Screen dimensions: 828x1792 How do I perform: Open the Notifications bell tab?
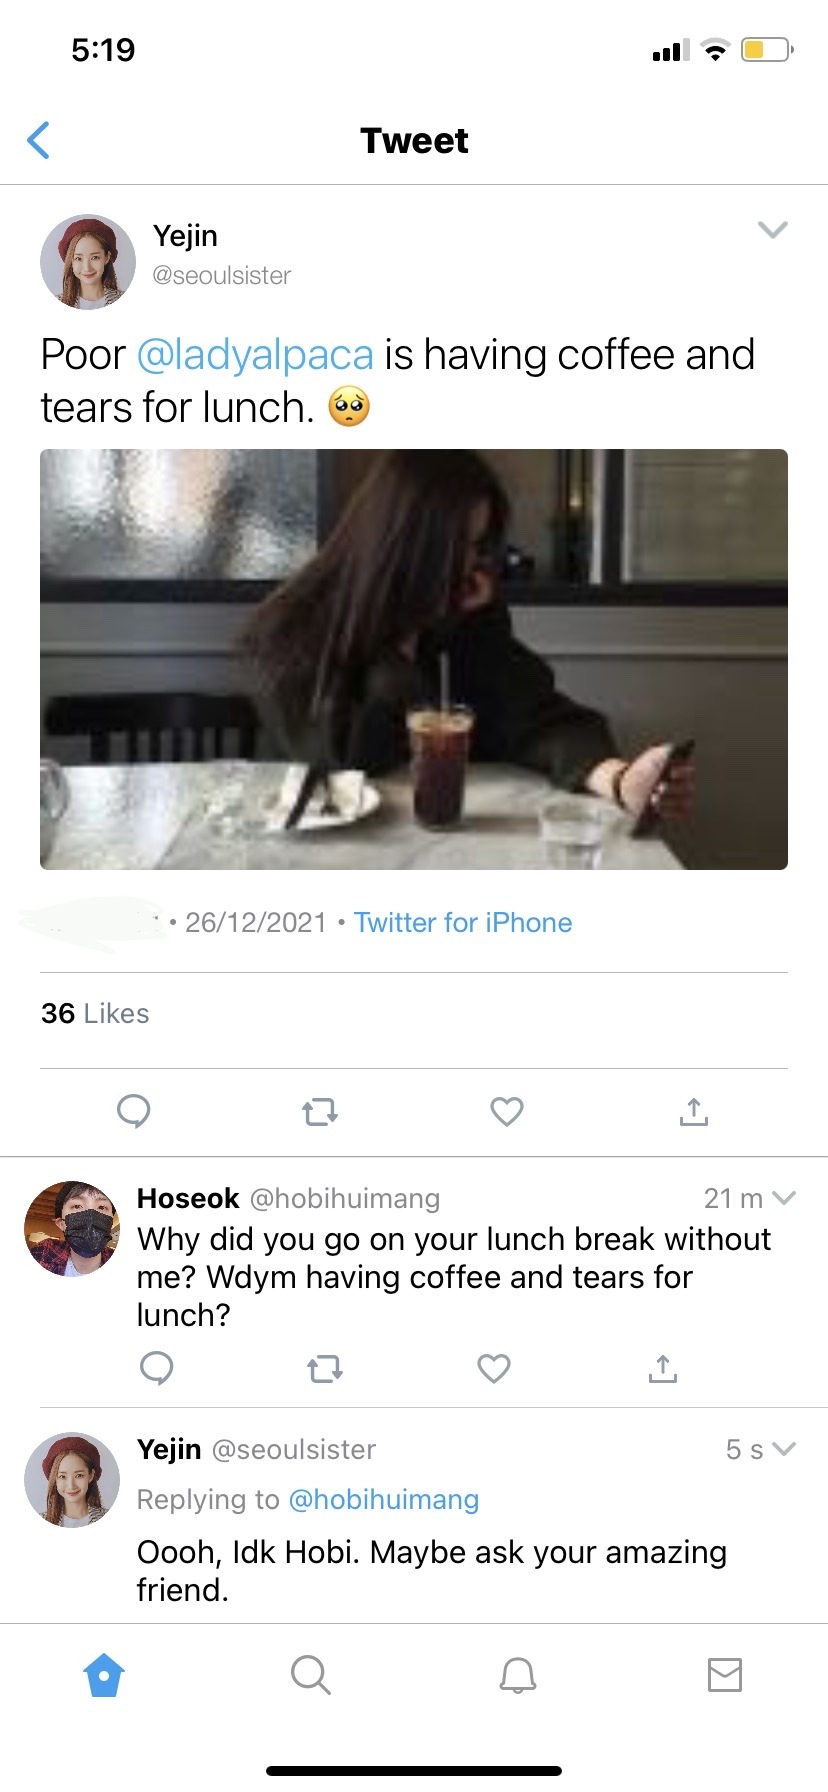pyautogui.click(x=518, y=1675)
